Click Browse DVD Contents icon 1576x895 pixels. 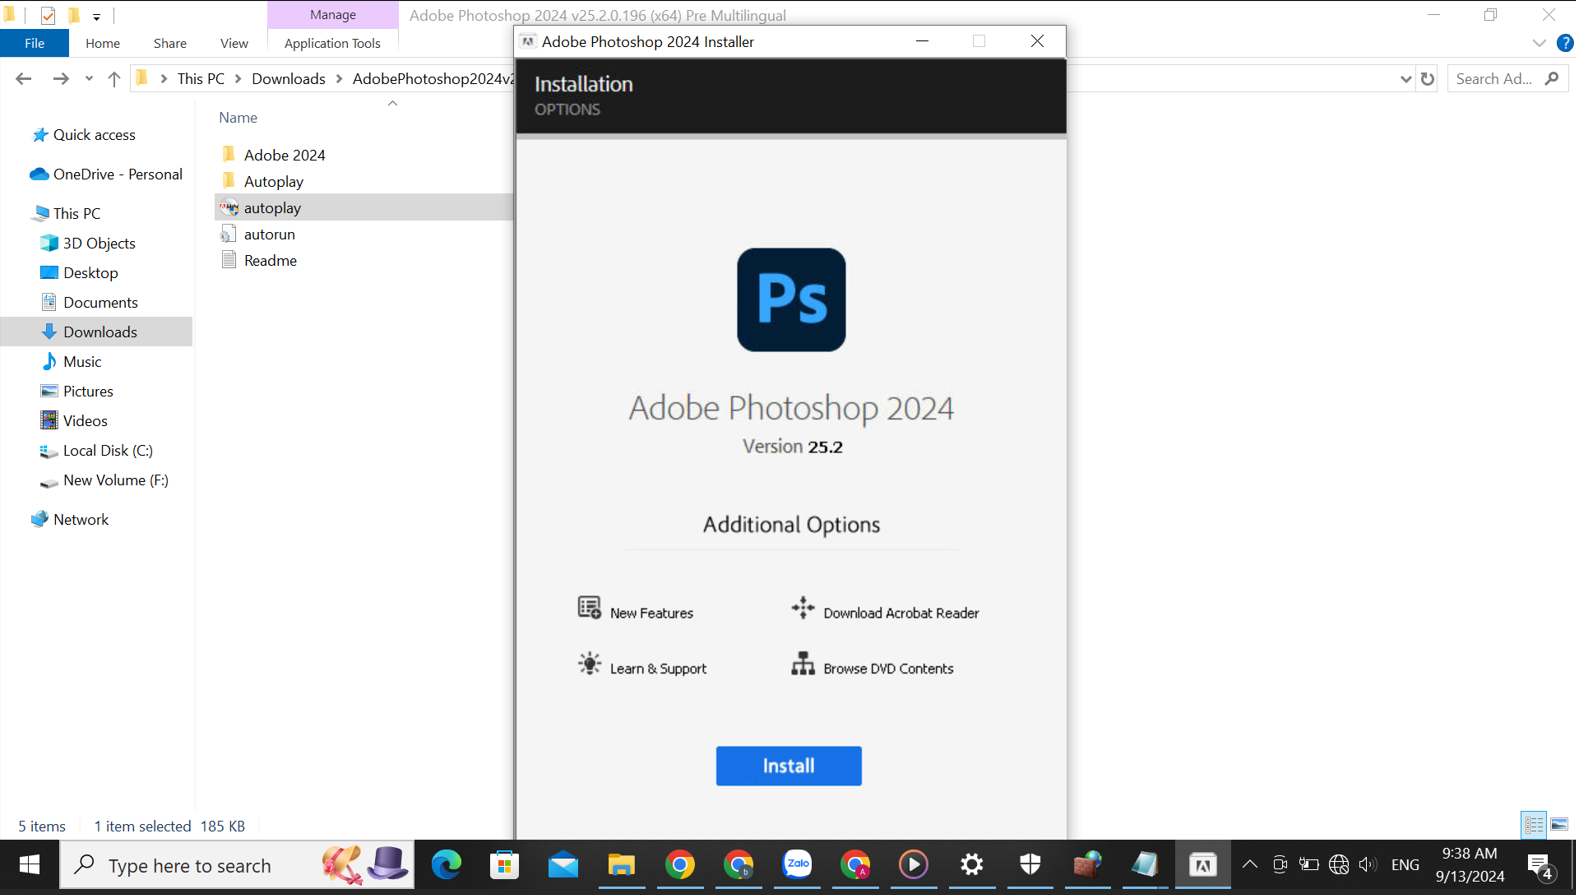coord(803,664)
